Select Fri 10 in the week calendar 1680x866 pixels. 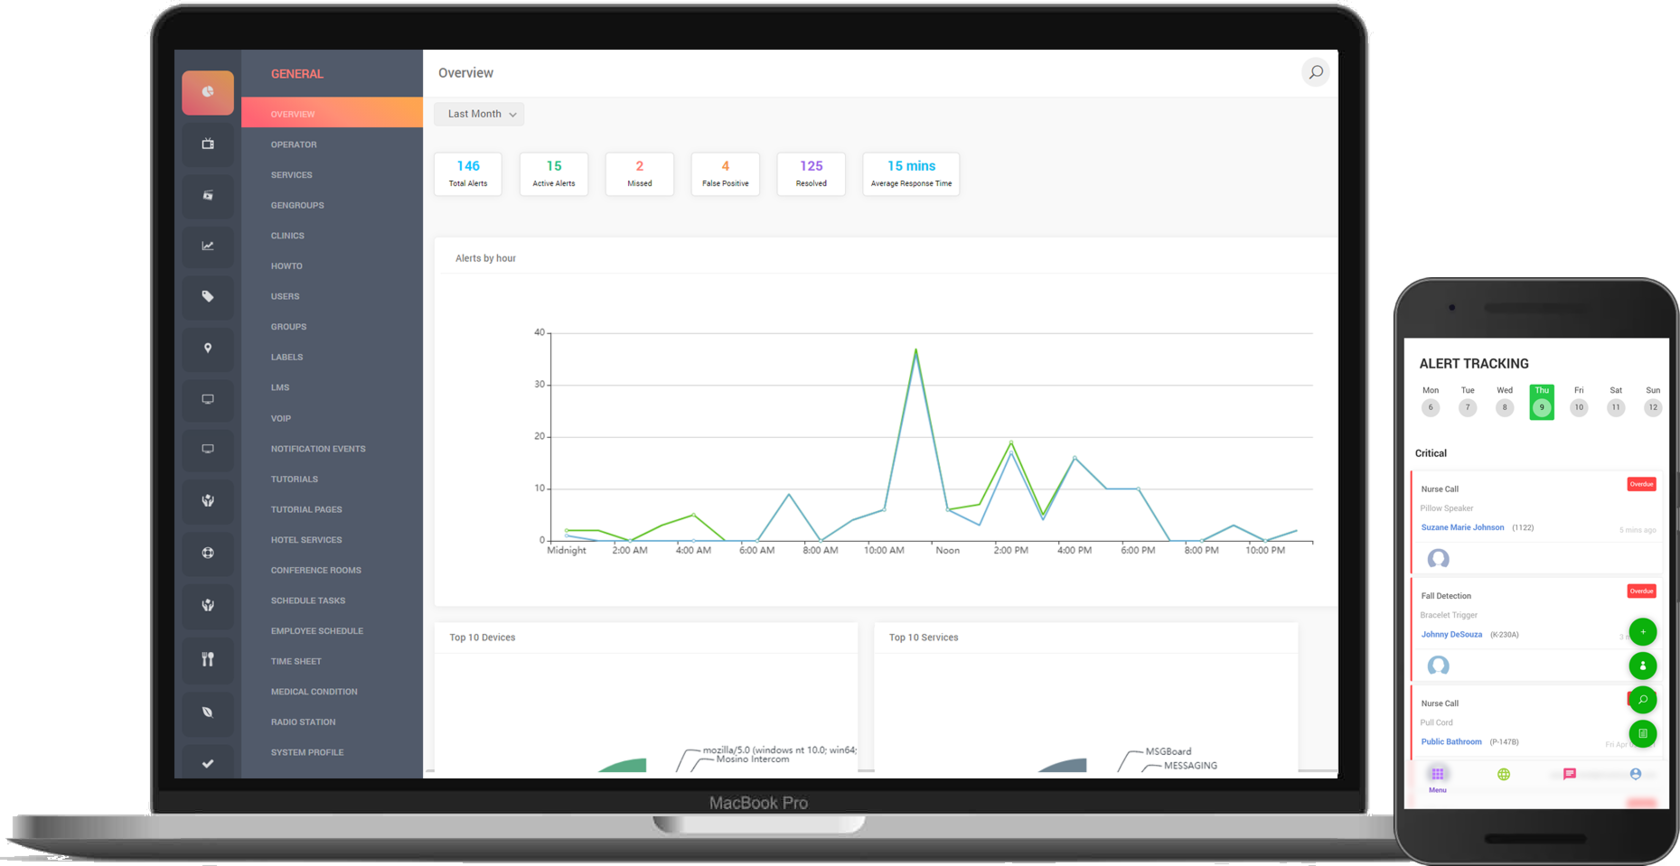tap(1578, 402)
